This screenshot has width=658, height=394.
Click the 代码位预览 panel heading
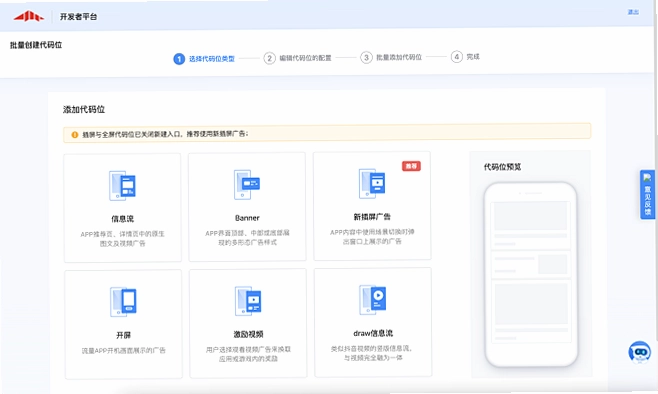coord(502,167)
